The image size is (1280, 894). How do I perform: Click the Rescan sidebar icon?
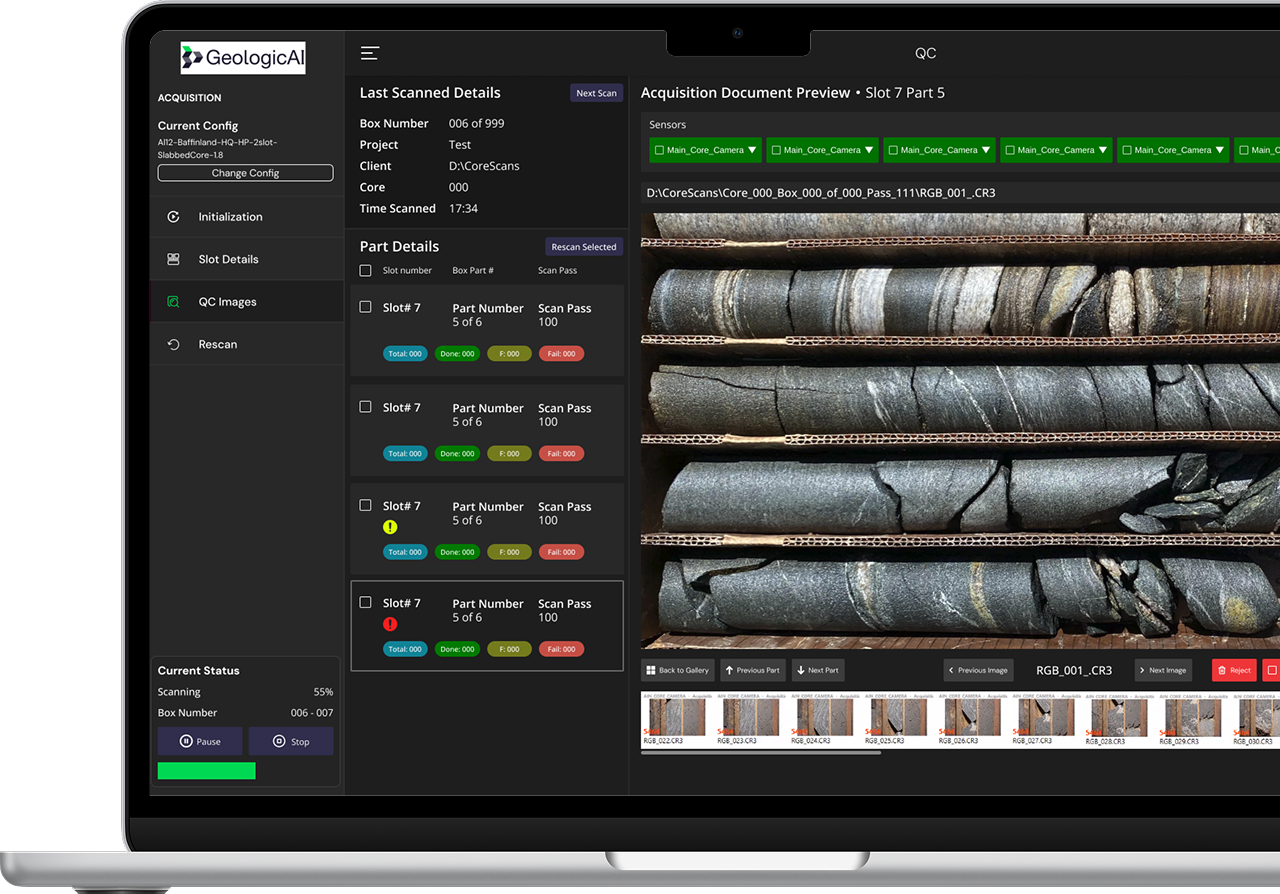173,344
